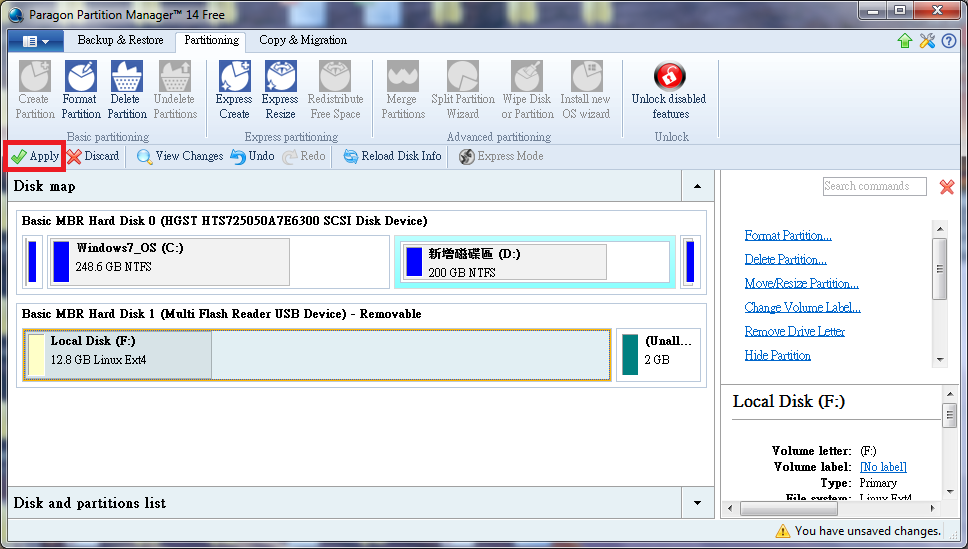The width and height of the screenshot is (968, 549).
Task: Click the Merge Partitions icon
Action: coord(403,90)
